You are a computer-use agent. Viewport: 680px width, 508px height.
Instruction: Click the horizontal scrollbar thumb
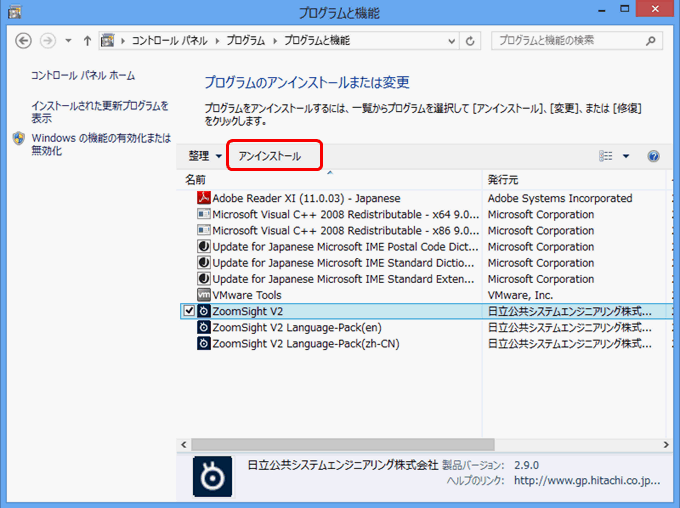pyautogui.click(x=343, y=445)
